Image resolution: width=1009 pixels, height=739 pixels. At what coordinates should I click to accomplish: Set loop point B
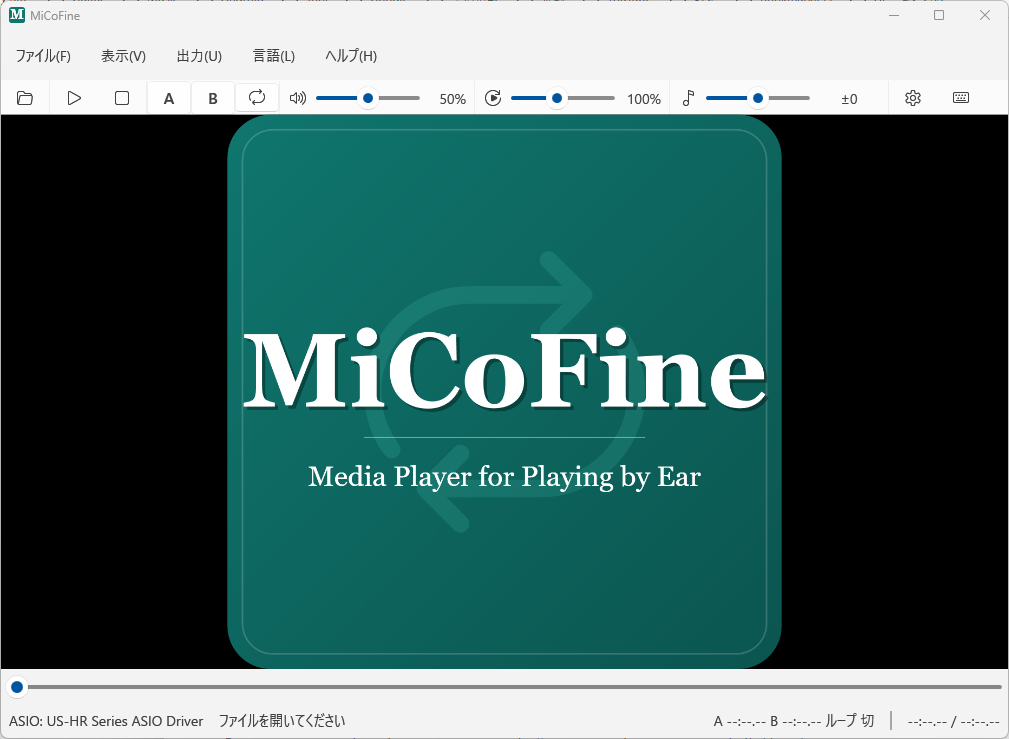click(x=213, y=98)
